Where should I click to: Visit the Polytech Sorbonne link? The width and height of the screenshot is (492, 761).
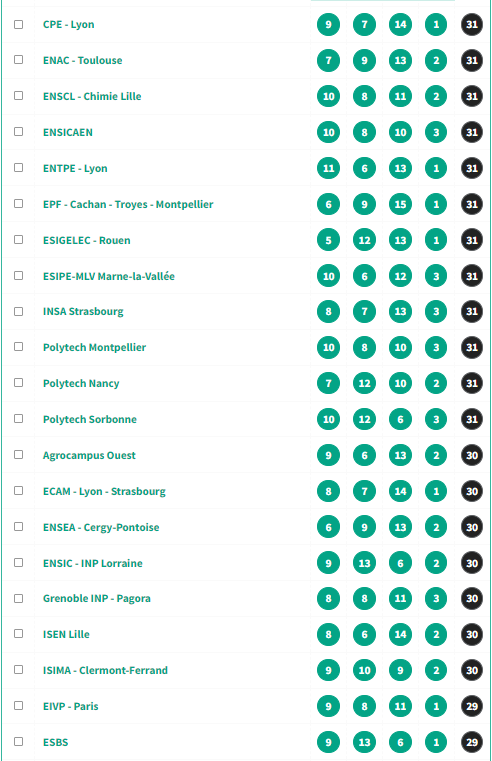90,419
